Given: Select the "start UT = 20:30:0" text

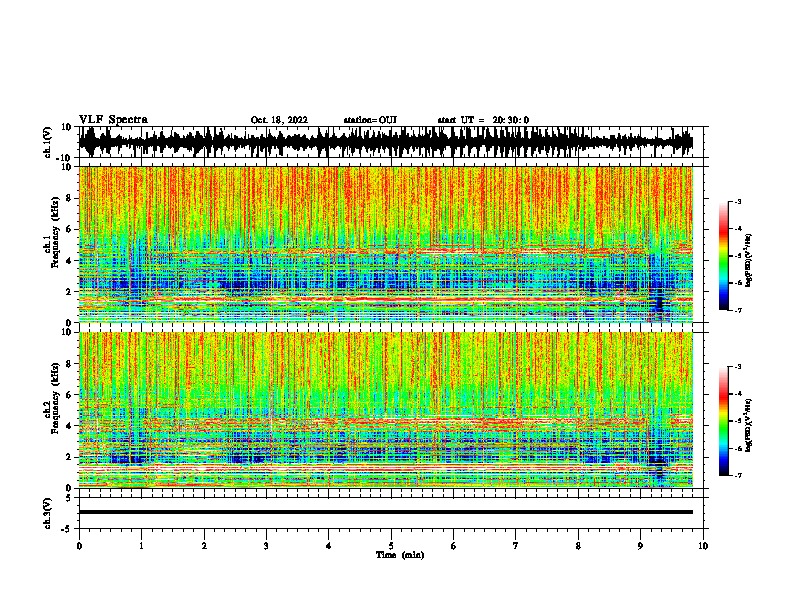Looking at the screenshot, I should point(483,120).
